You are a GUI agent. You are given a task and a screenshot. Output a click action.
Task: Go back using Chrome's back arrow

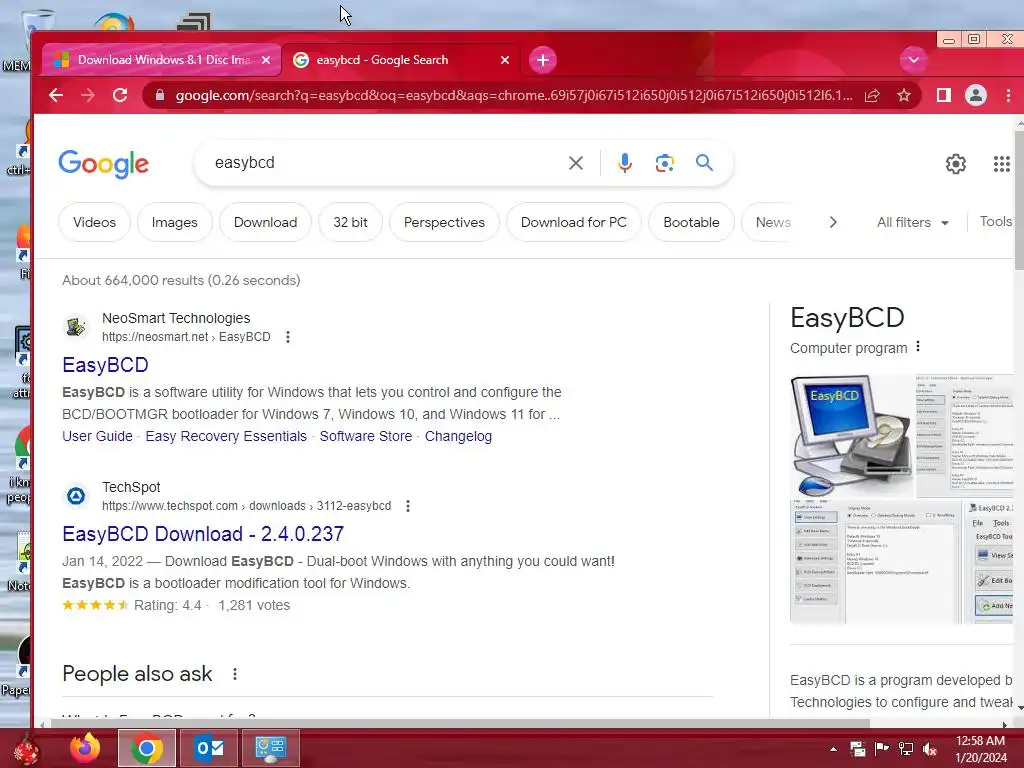click(x=56, y=95)
